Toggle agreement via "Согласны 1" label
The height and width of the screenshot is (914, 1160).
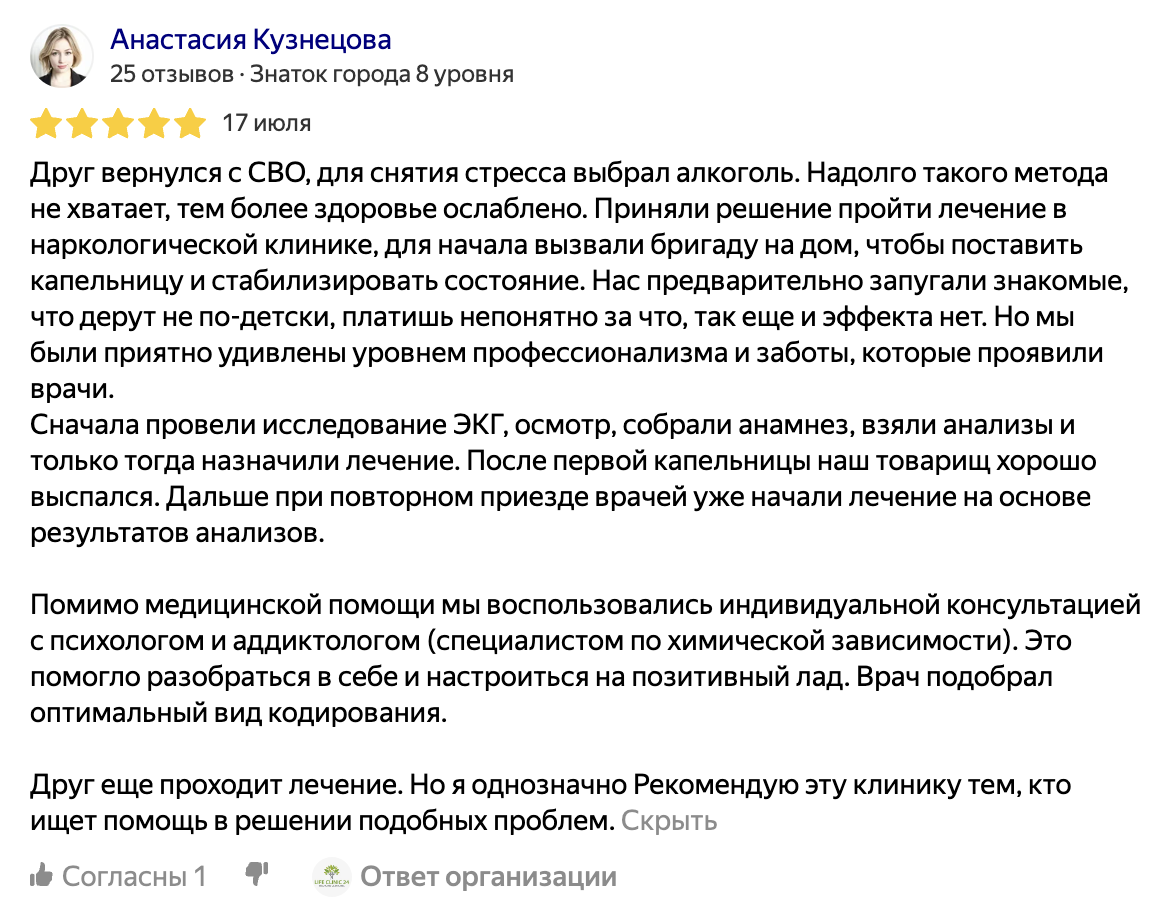(134, 877)
